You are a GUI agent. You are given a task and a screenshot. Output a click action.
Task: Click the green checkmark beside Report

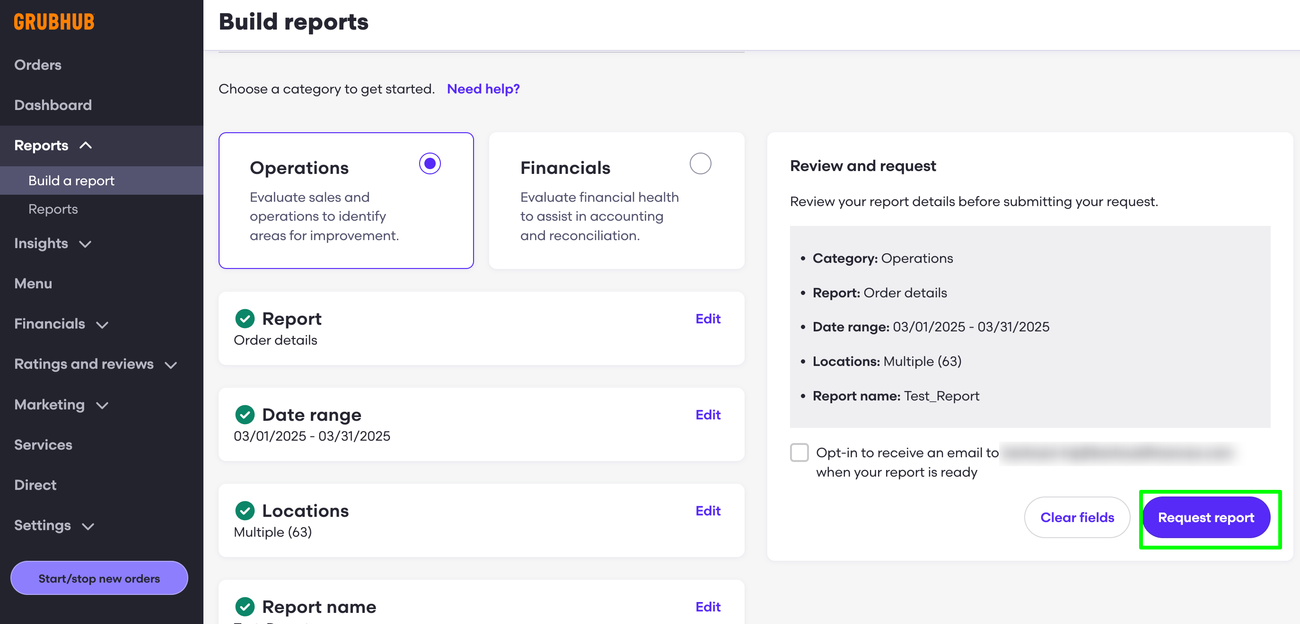pos(244,319)
